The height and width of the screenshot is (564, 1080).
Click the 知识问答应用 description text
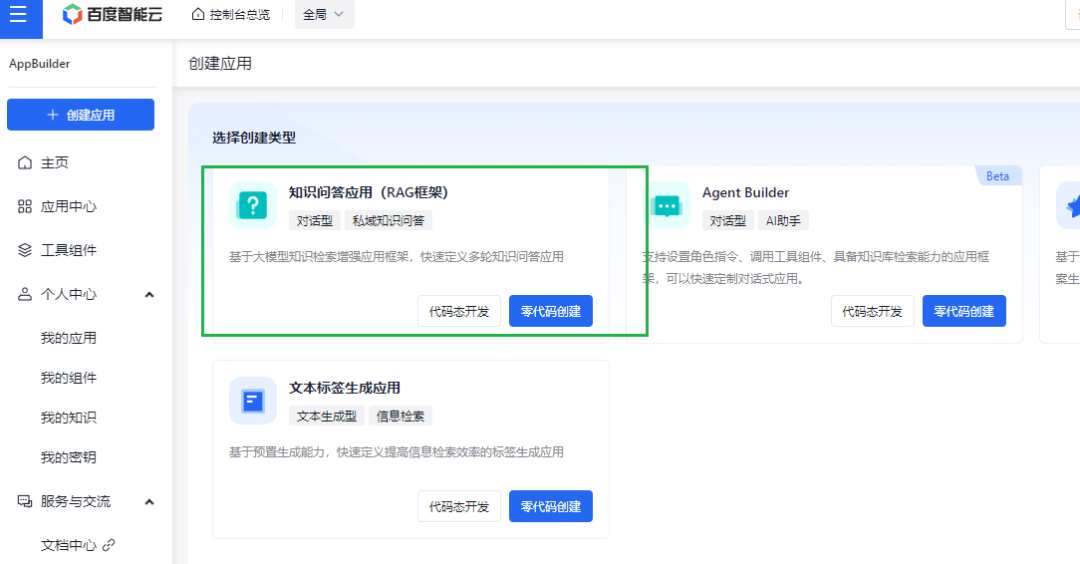pos(397,256)
